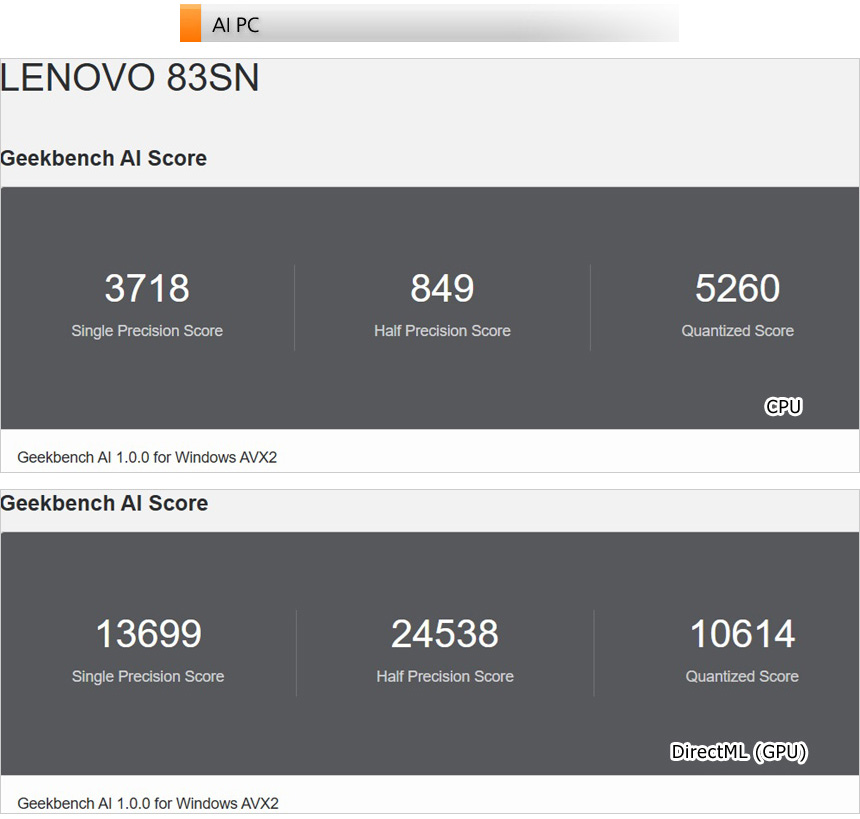Click the 849 half precision score

442,288
